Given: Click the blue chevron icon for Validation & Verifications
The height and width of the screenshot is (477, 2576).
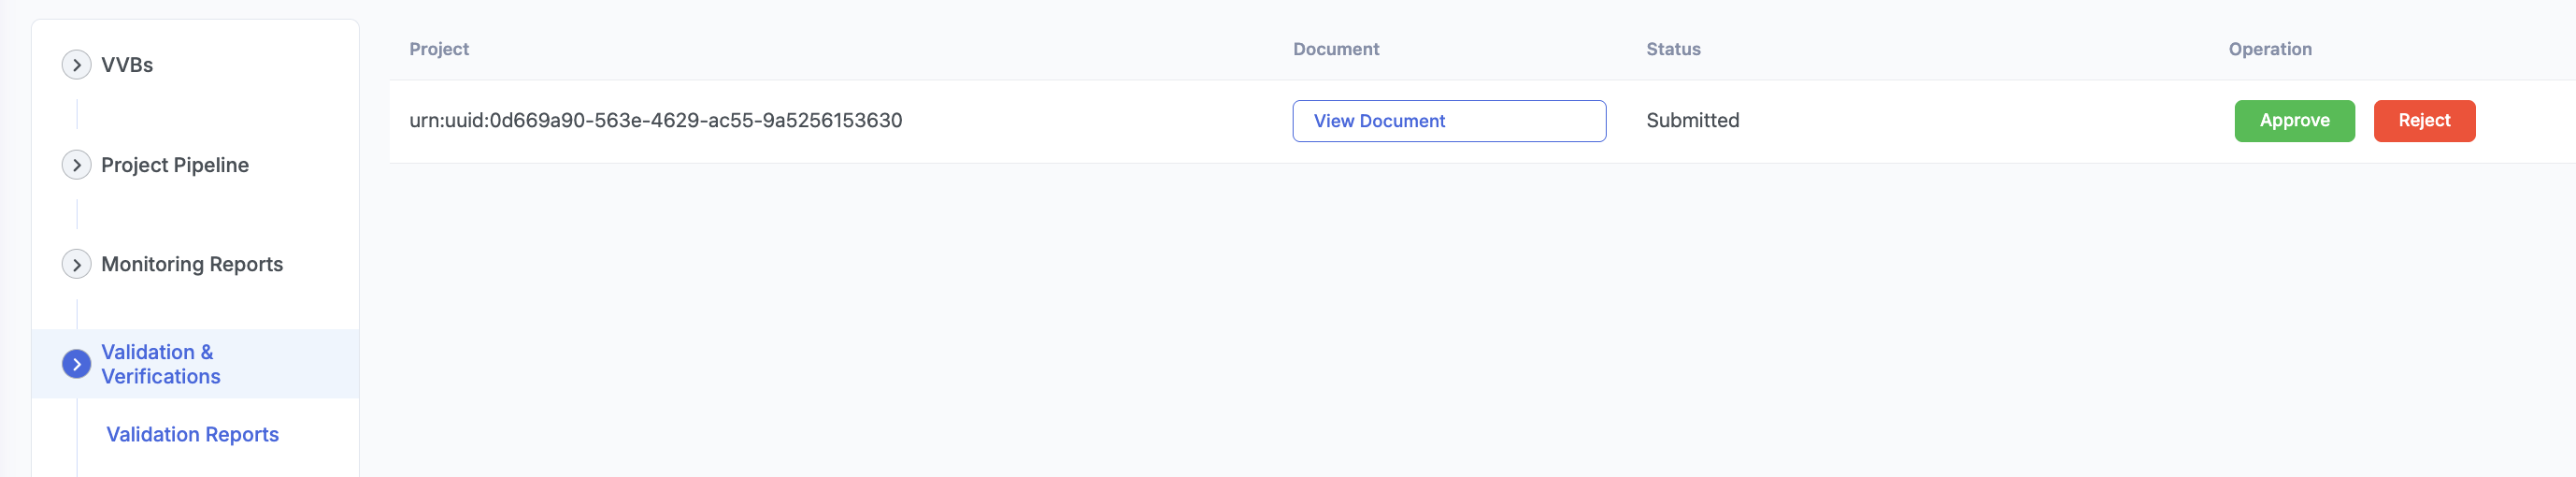Looking at the screenshot, I should click(x=76, y=364).
